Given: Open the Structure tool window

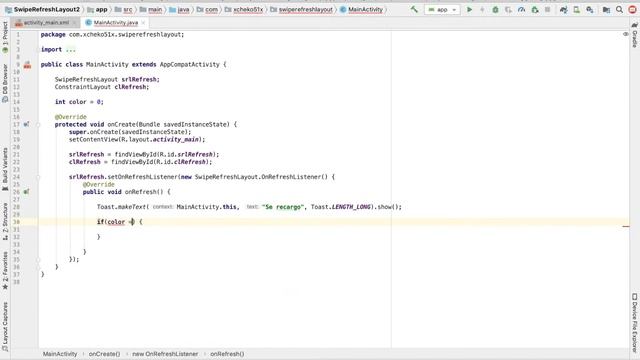Looking at the screenshot, I should tap(5, 222).
